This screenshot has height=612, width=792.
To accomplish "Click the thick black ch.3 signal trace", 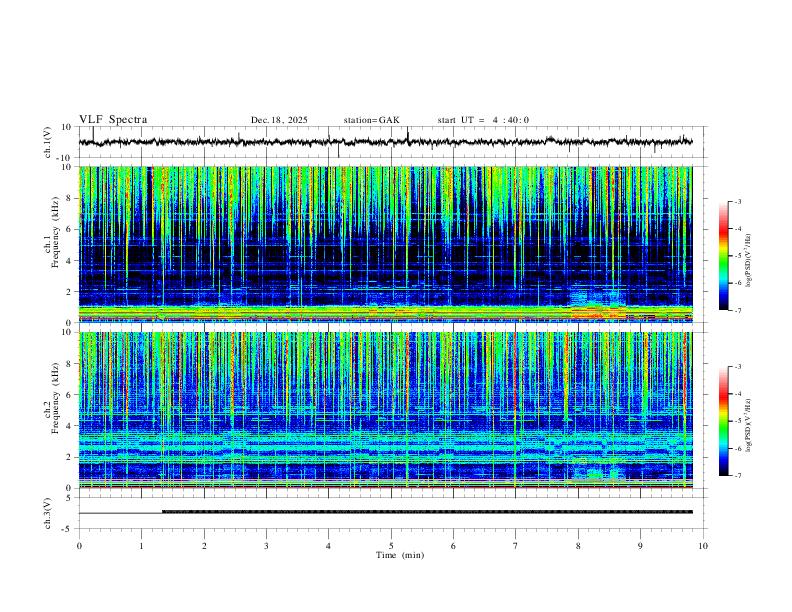I will click(427, 512).
